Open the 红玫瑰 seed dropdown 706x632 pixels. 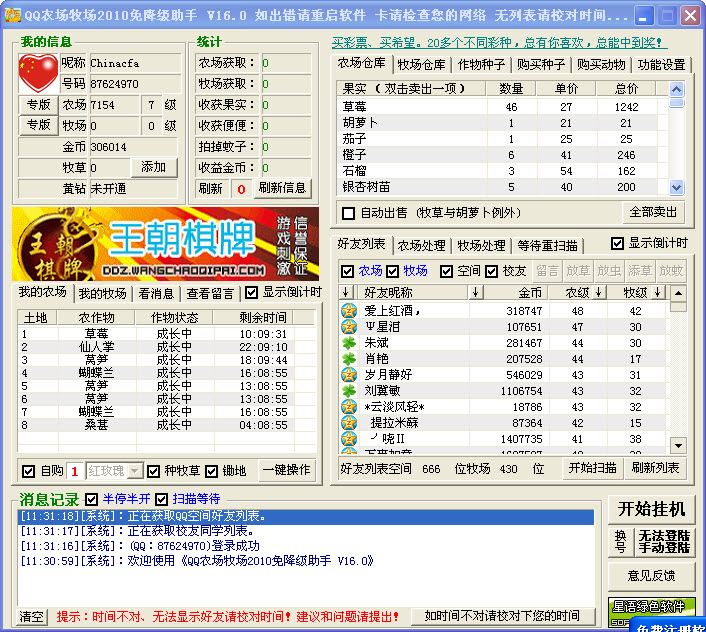(x=135, y=471)
